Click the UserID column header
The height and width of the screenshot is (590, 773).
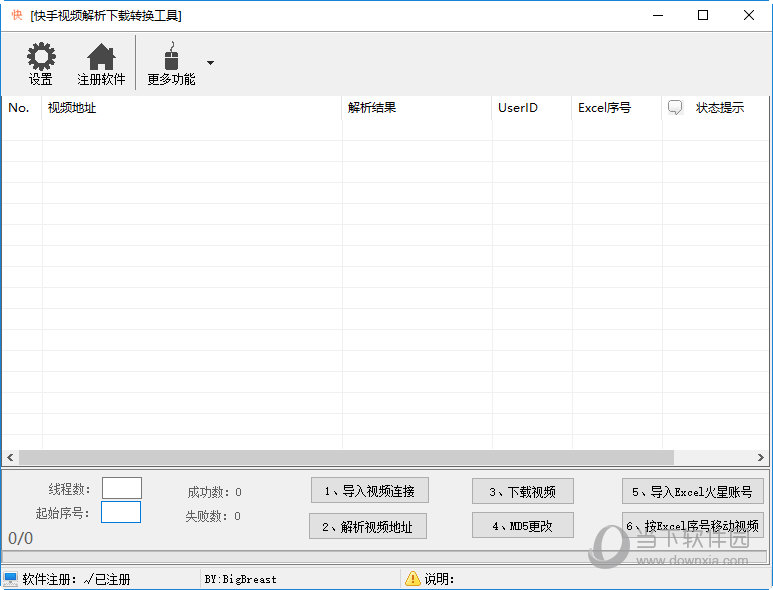(x=532, y=107)
